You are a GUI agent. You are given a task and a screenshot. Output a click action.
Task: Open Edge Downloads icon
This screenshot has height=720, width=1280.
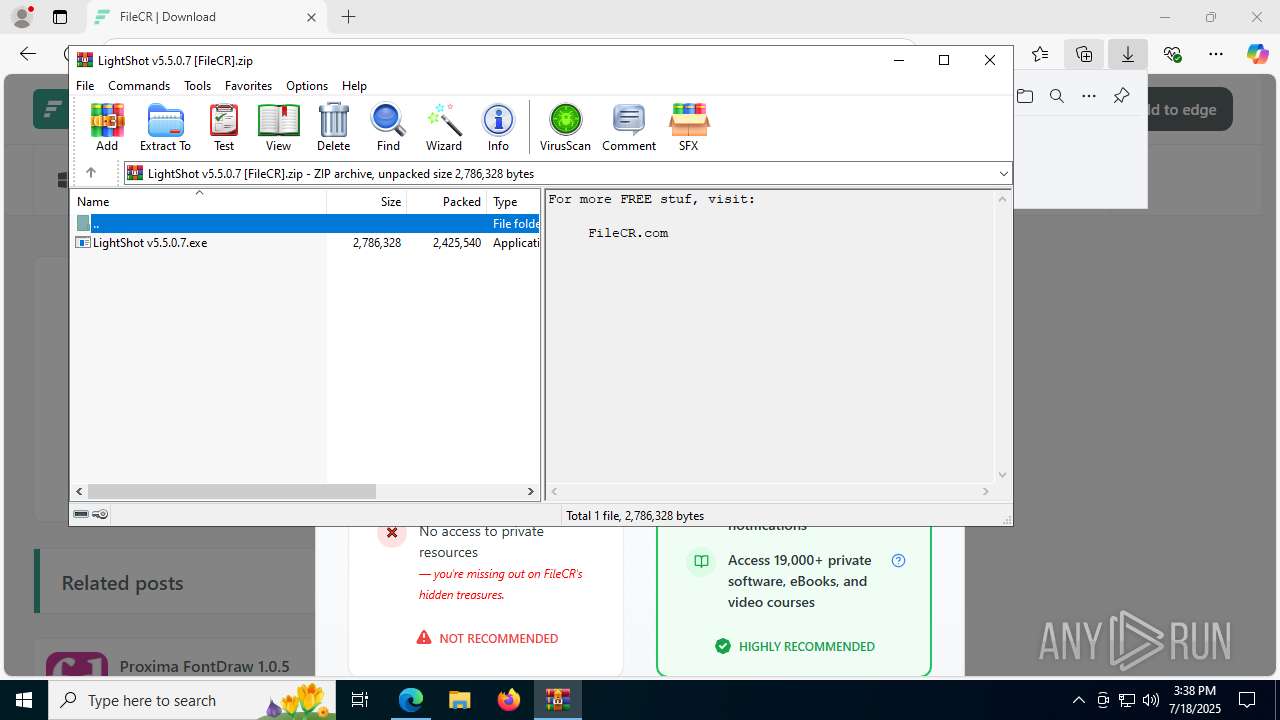pos(1128,54)
